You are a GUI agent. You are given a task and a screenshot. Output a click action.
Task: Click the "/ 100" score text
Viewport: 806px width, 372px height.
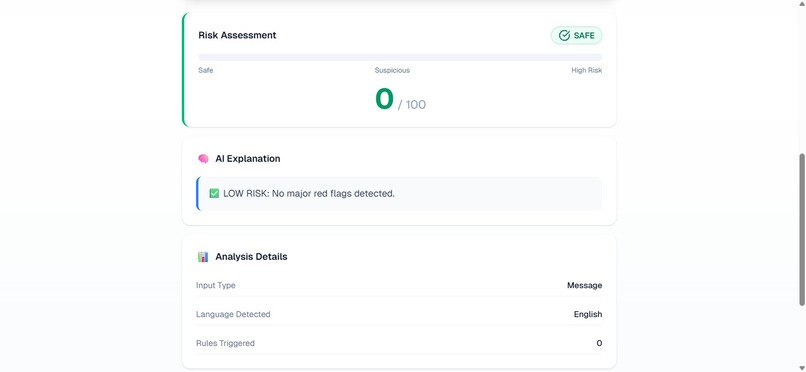pyautogui.click(x=412, y=105)
